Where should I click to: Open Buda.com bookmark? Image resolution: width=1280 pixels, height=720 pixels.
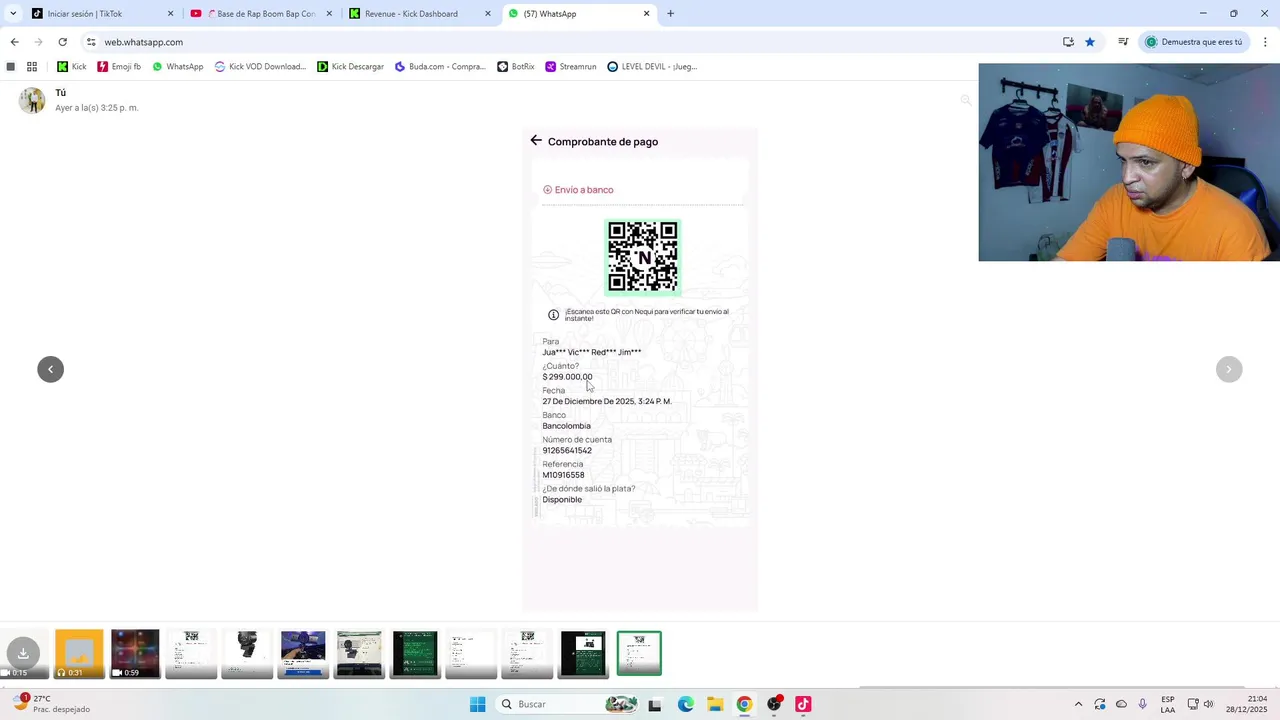pyautogui.click(x=440, y=67)
